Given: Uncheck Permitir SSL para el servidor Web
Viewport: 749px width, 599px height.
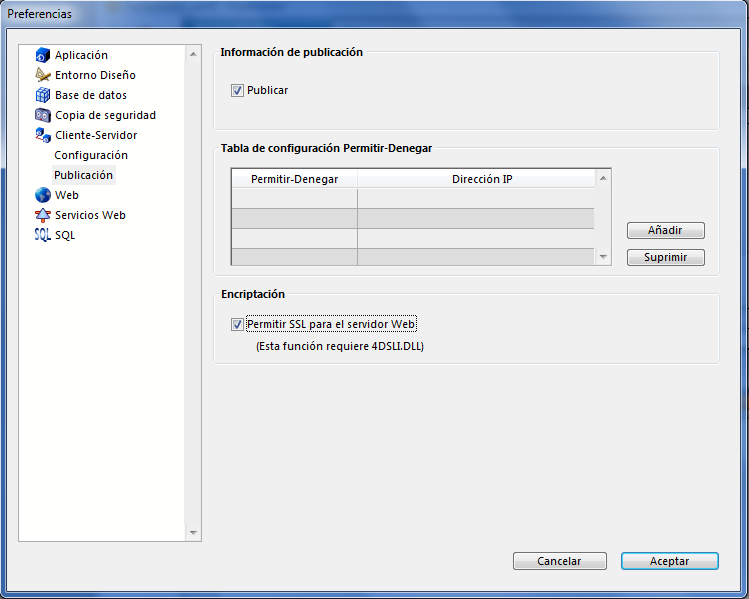Looking at the screenshot, I should coord(237,324).
